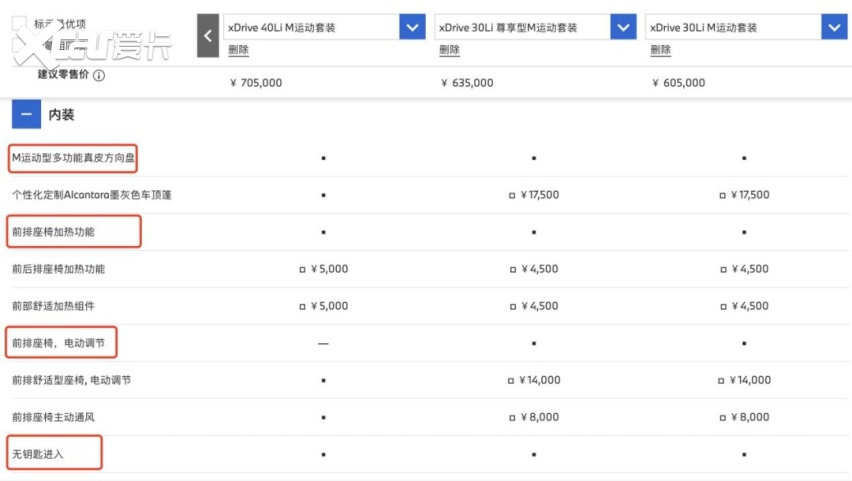
Task: Click ¥17,500 Alcantara option for 30Li 尊享型
Action: [534, 195]
